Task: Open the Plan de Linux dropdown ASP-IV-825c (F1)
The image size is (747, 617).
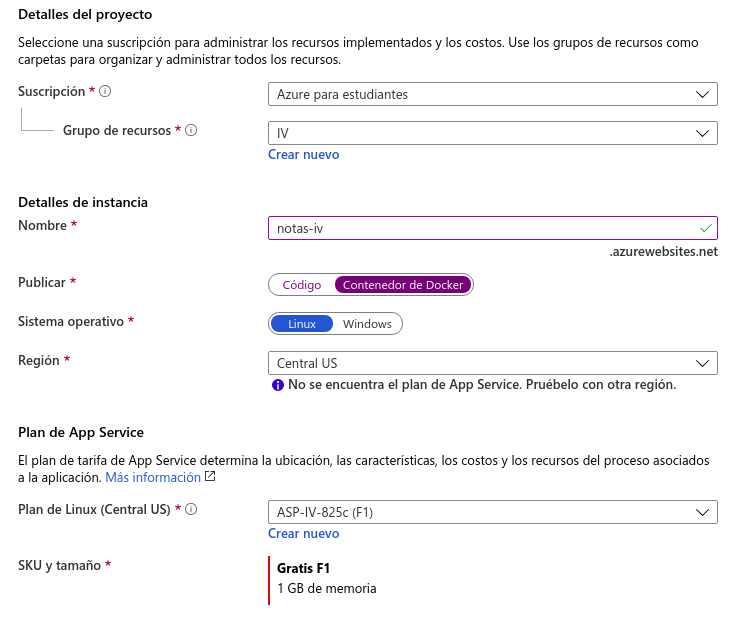Action: [493, 512]
